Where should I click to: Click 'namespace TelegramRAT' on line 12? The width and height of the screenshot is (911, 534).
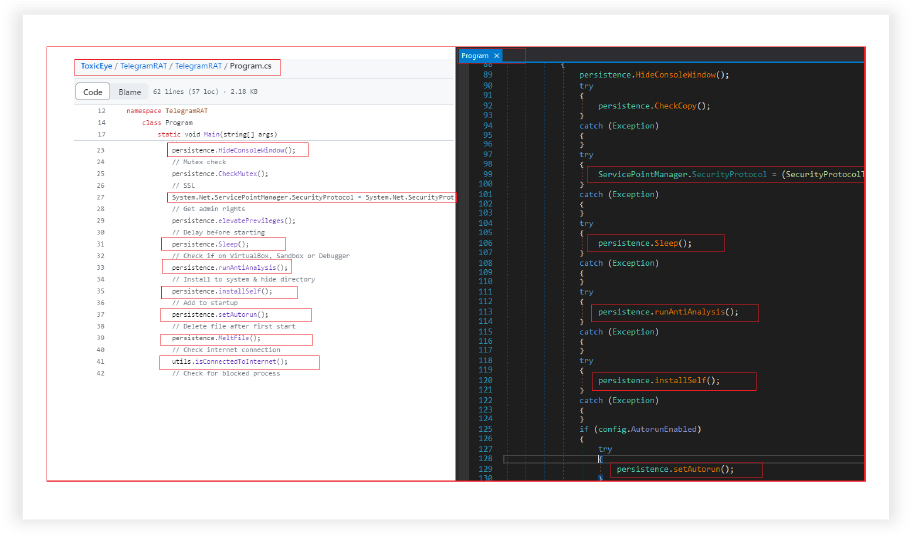coord(167,111)
